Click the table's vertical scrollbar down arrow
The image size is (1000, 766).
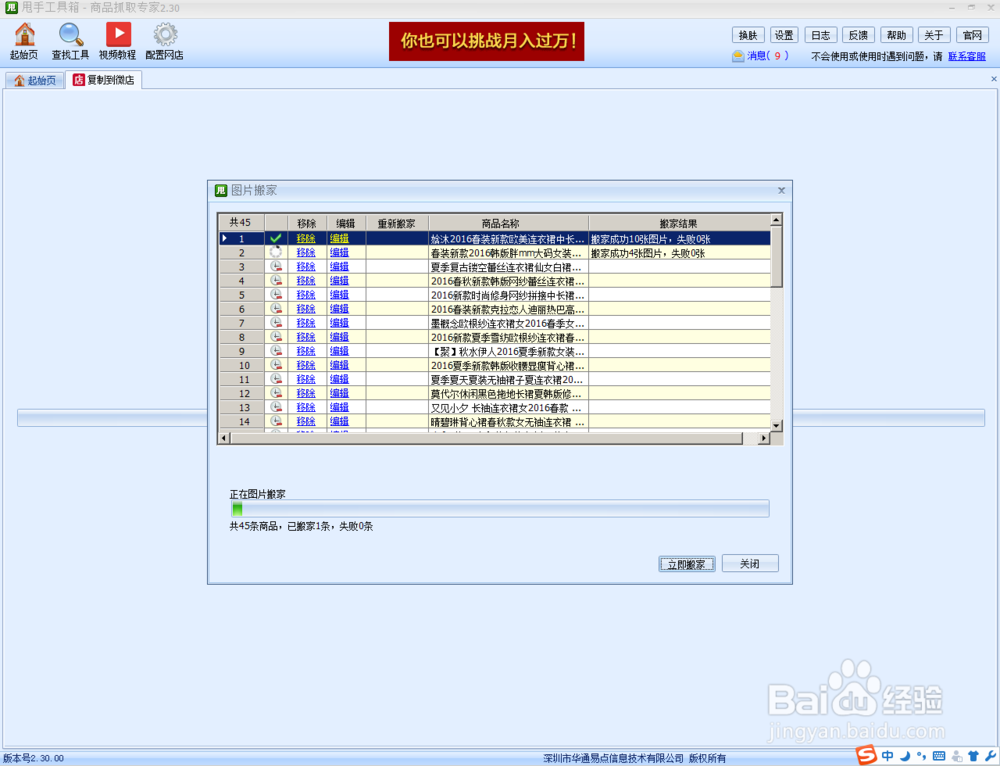pyautogui.click(x=778, y=426)
